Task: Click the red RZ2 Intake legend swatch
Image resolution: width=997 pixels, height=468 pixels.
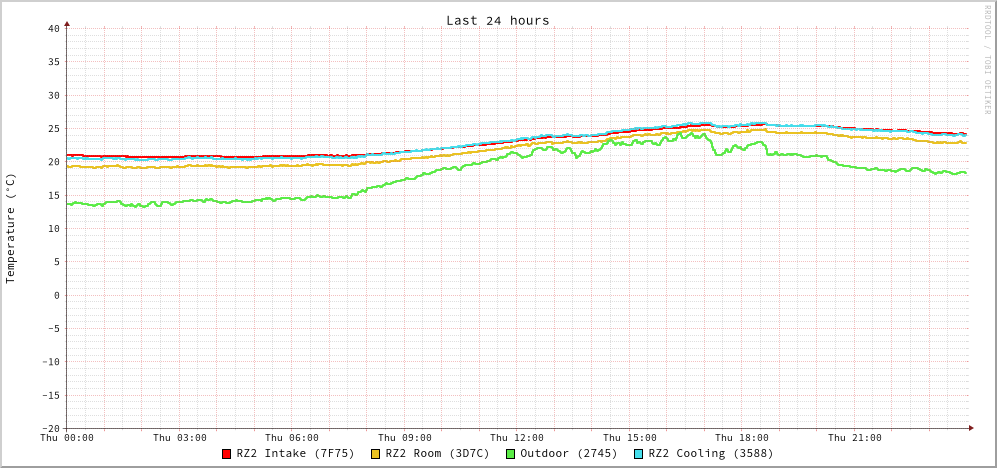Action: coord(226,454)
